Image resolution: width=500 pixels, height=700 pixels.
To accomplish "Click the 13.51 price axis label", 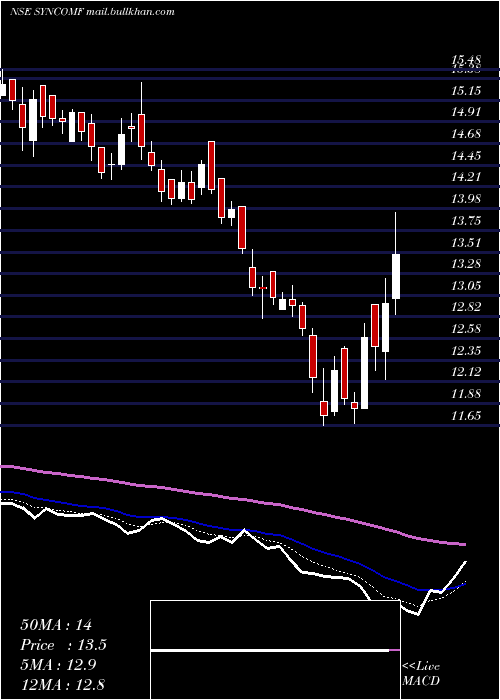I will tap(466, 243).
